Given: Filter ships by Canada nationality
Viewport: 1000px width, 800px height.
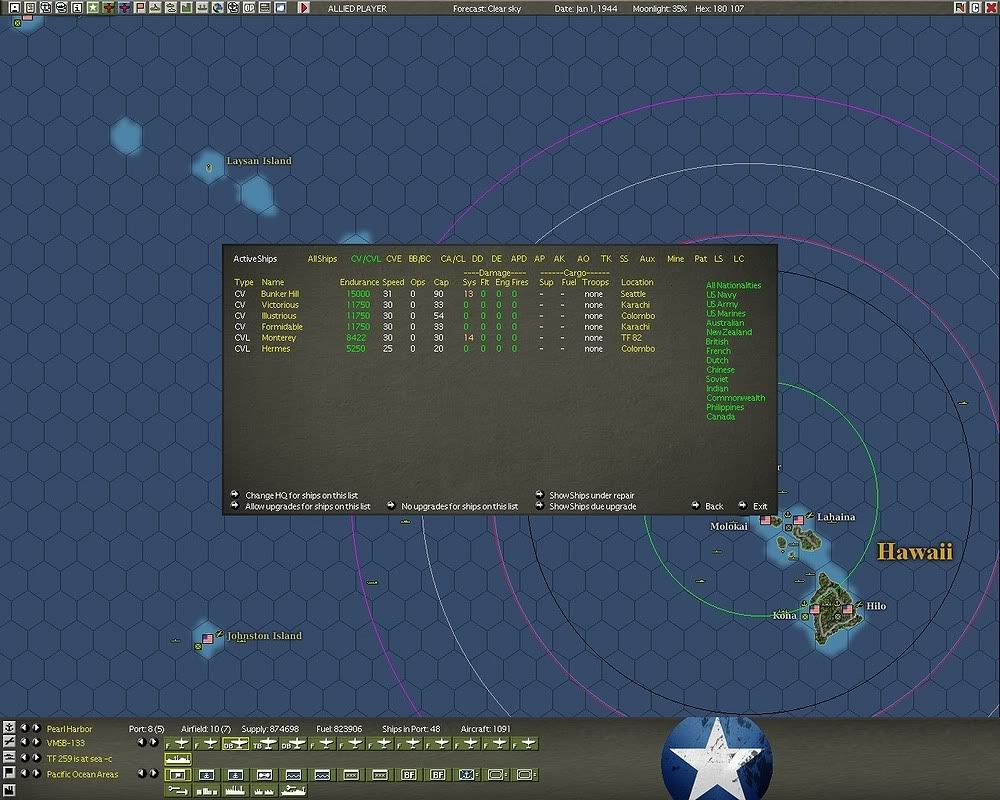Looking at the screenshot, I should click(721, 417).
